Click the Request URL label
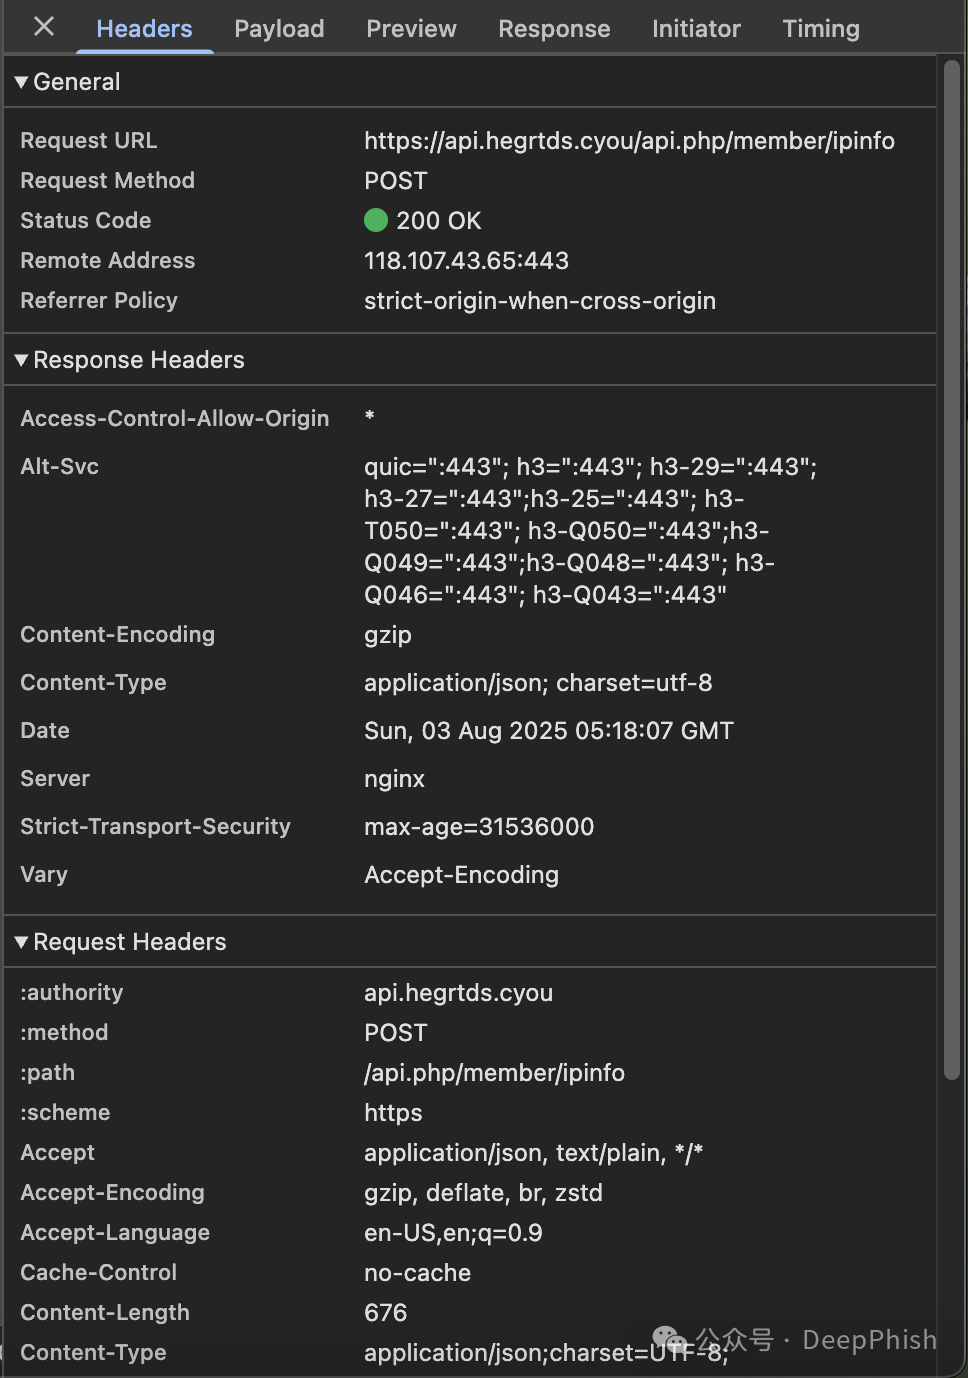This screenshot has height=1378, width=968. (89, 141)
